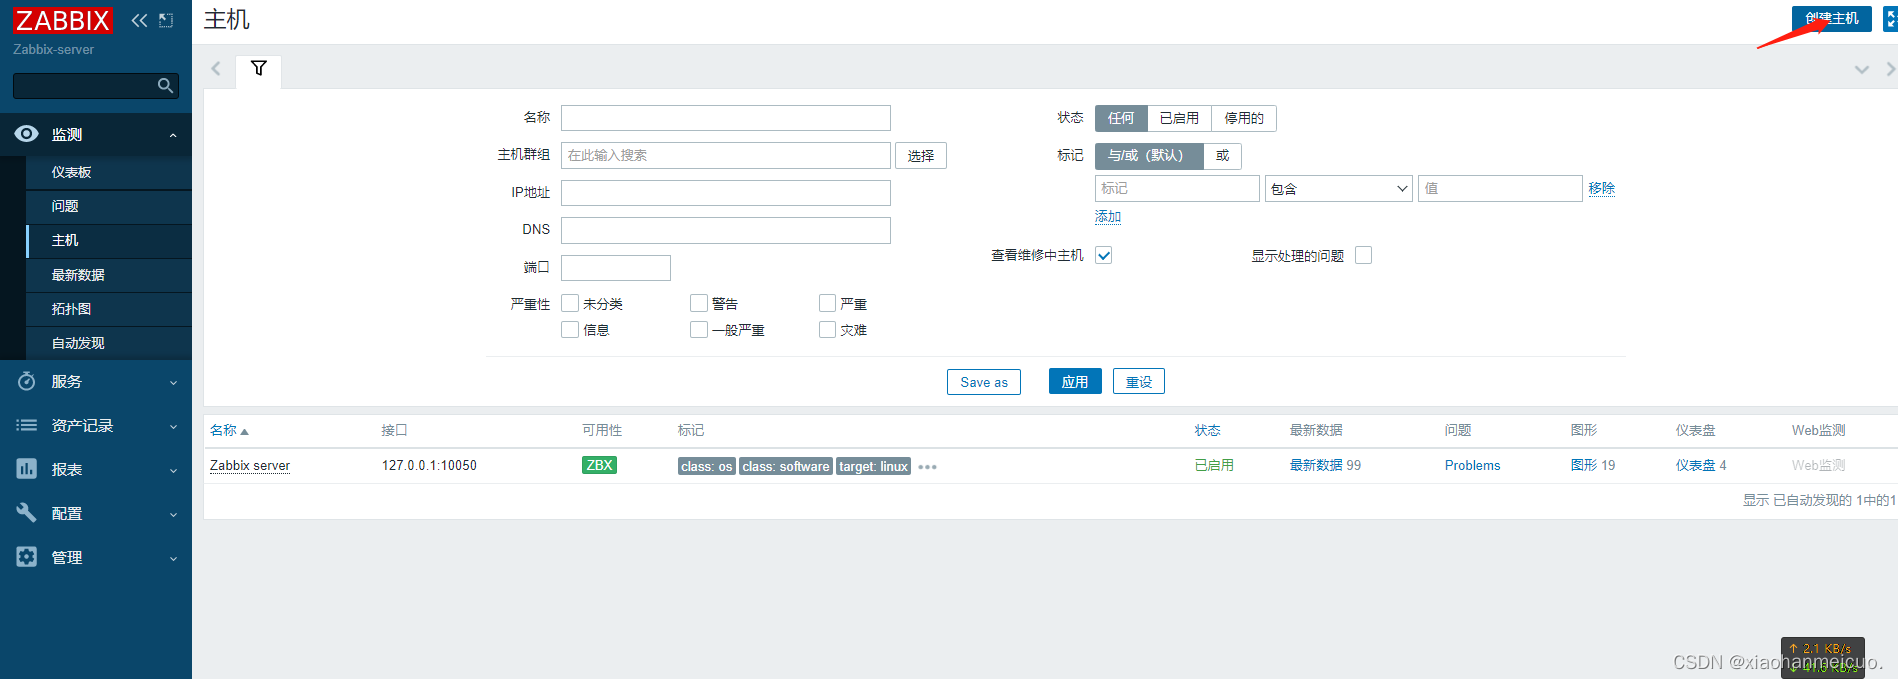Expand the 服务 menu section
The width and height of the screenshot is (1898, 679).
pos(173,382)
